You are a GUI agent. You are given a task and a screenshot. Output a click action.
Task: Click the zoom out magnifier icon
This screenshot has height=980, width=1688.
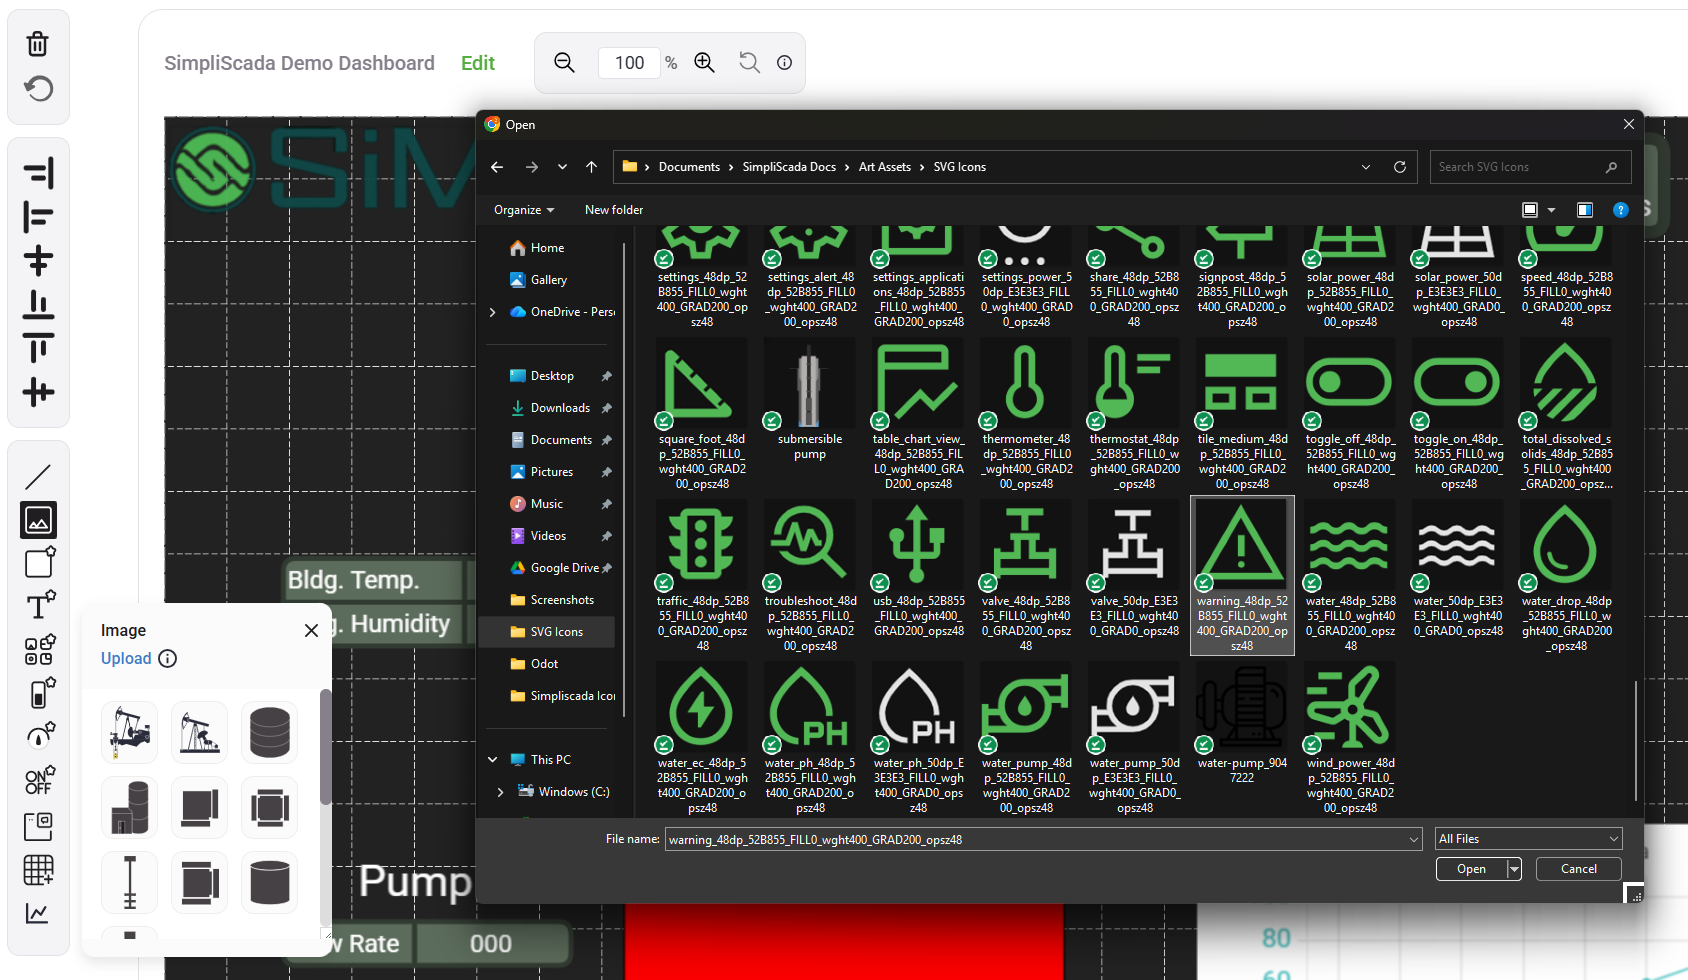[x=564, y=63]
